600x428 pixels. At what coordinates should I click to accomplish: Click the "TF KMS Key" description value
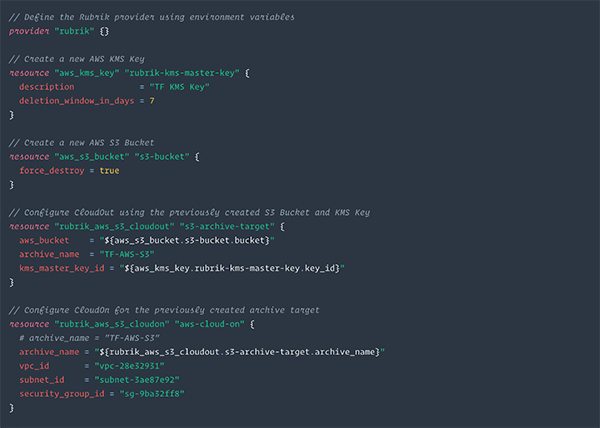(179, 87)
